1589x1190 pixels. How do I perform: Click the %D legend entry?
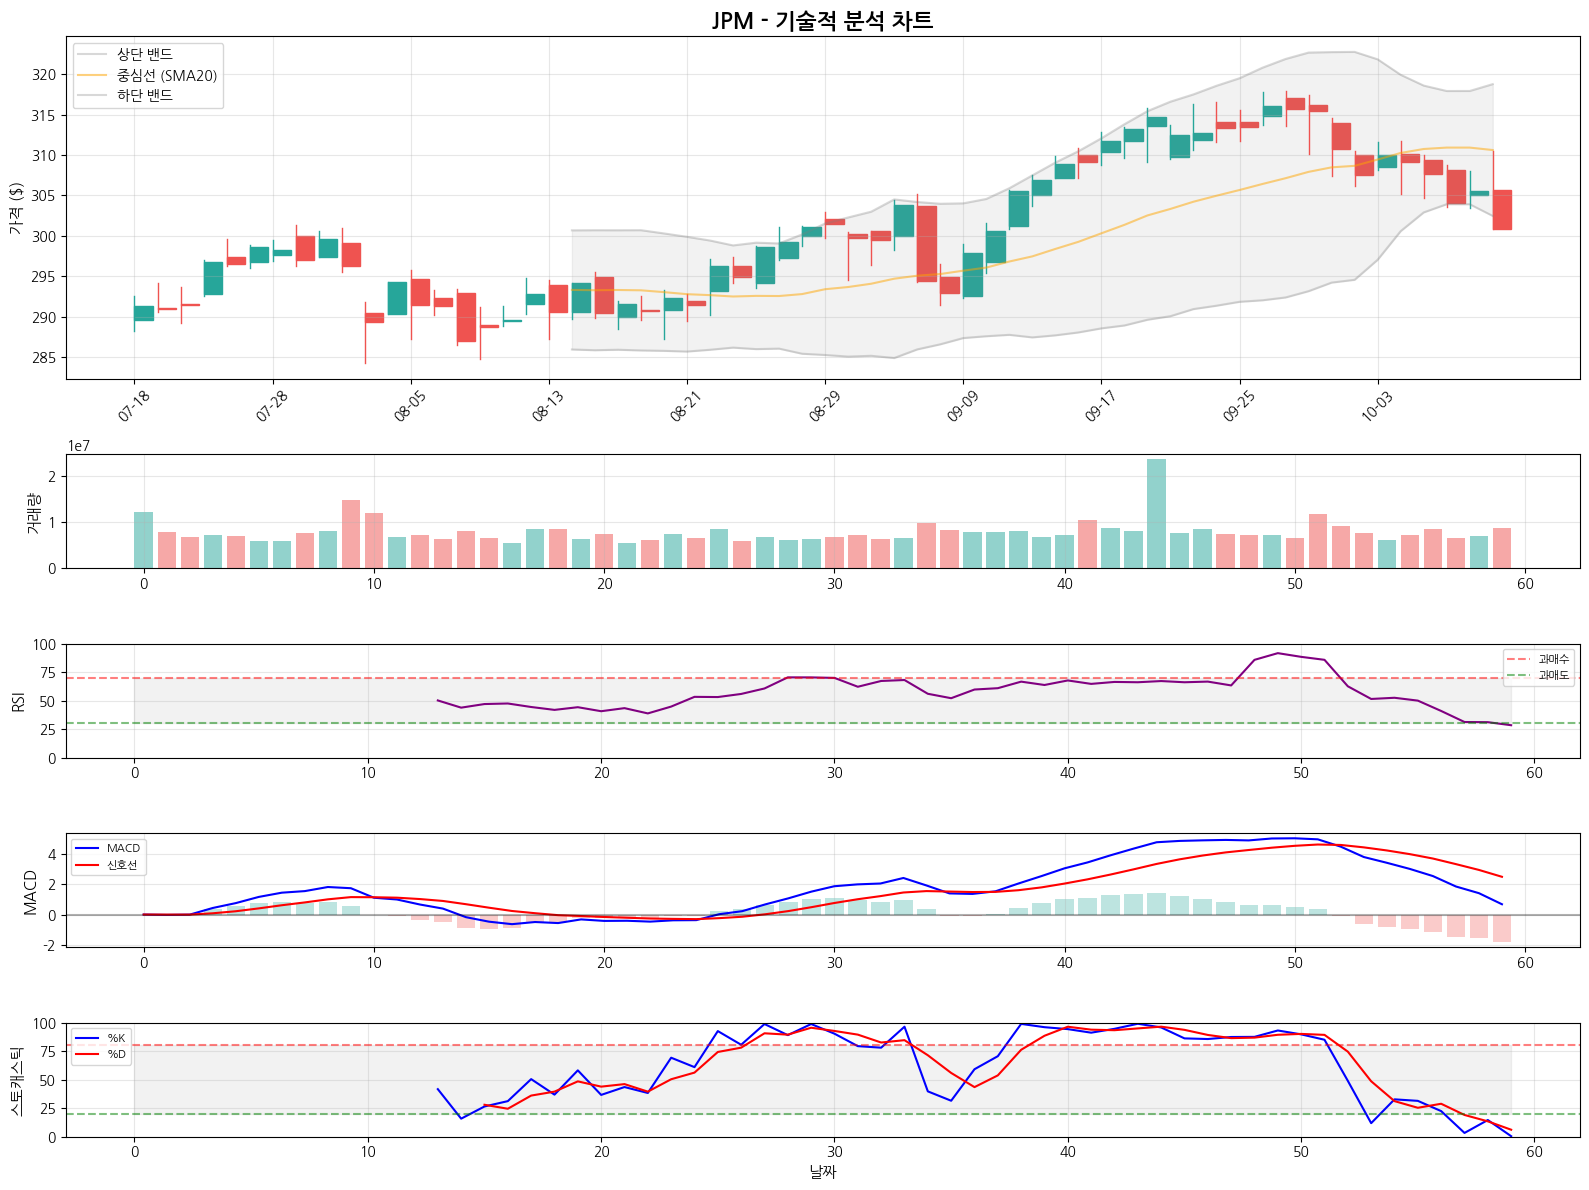coord(116,1054)
